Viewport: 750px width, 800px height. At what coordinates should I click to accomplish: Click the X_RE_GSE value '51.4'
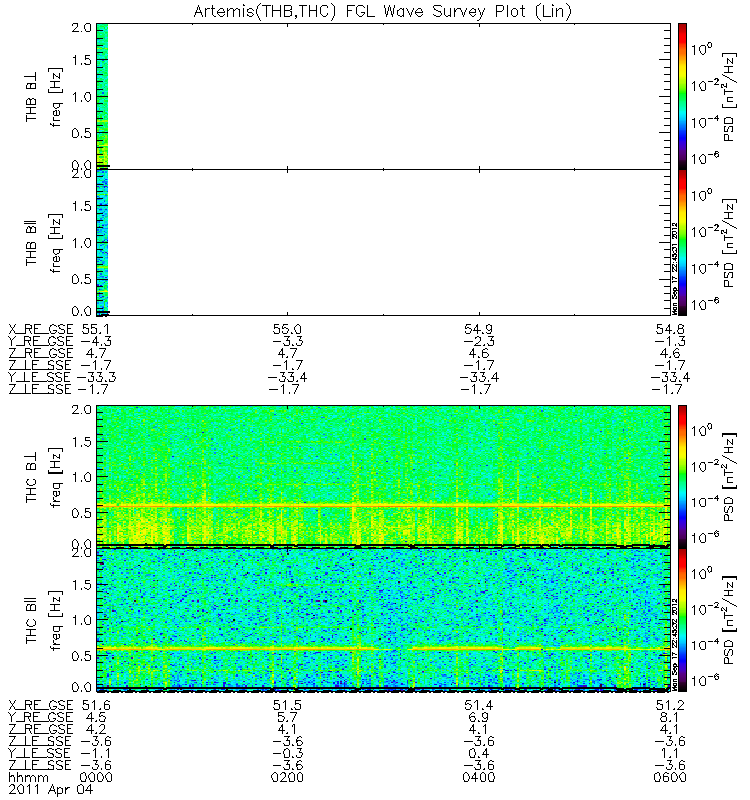click(479, 705)
